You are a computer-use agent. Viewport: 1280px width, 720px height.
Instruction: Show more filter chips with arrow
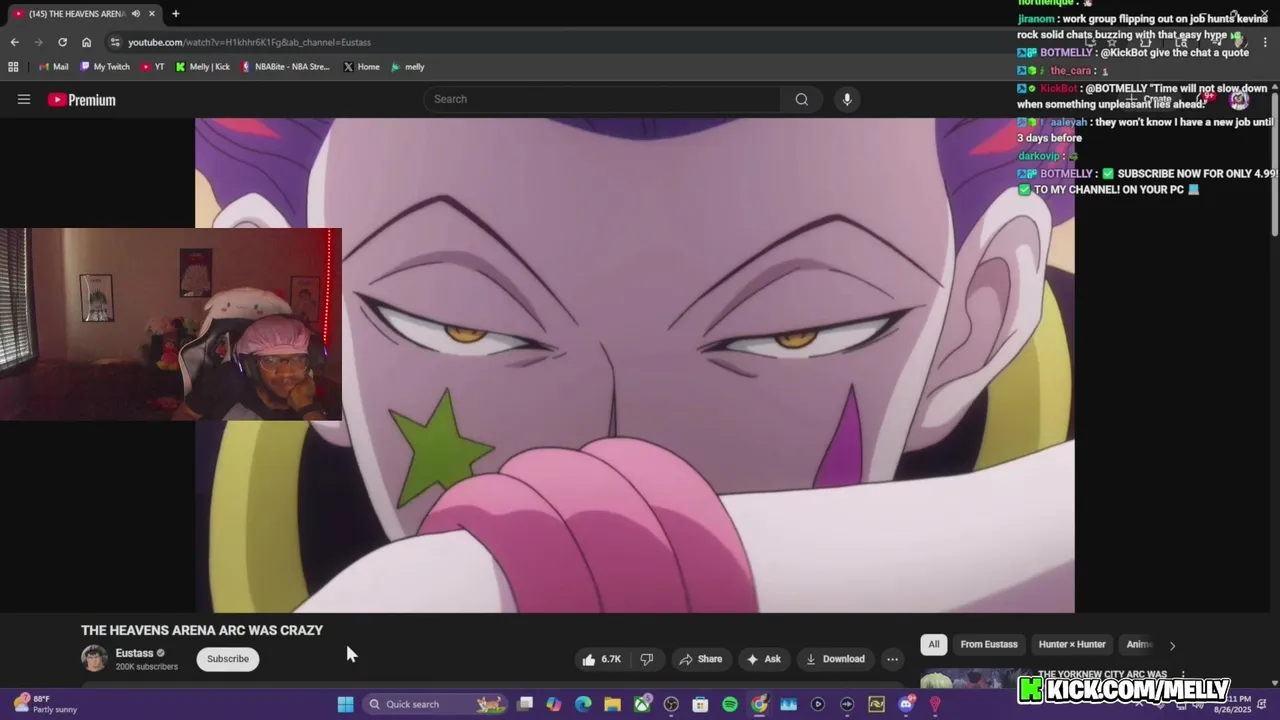point(1172,645)
